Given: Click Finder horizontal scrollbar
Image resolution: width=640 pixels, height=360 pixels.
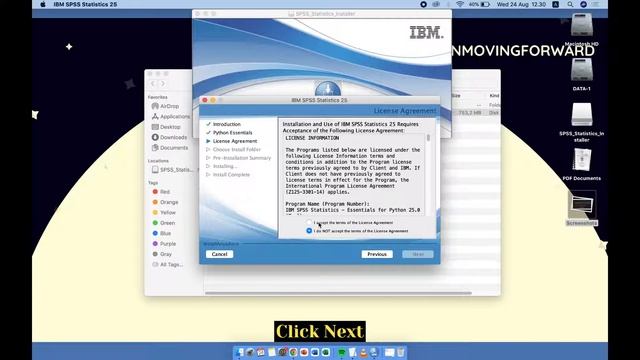Looking at the screenshot, I should pyautogui.click(x=338, y=293).
